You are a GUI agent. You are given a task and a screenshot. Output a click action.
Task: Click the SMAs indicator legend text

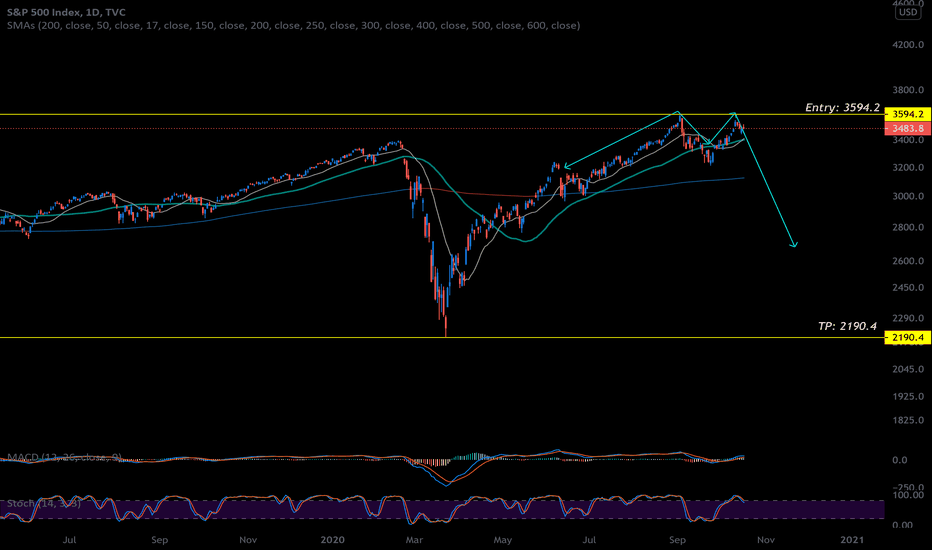click(x=294, y=26)
